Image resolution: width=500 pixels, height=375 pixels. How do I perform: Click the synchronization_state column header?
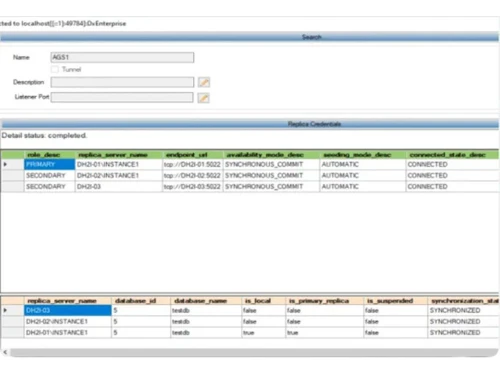(463, 301)
